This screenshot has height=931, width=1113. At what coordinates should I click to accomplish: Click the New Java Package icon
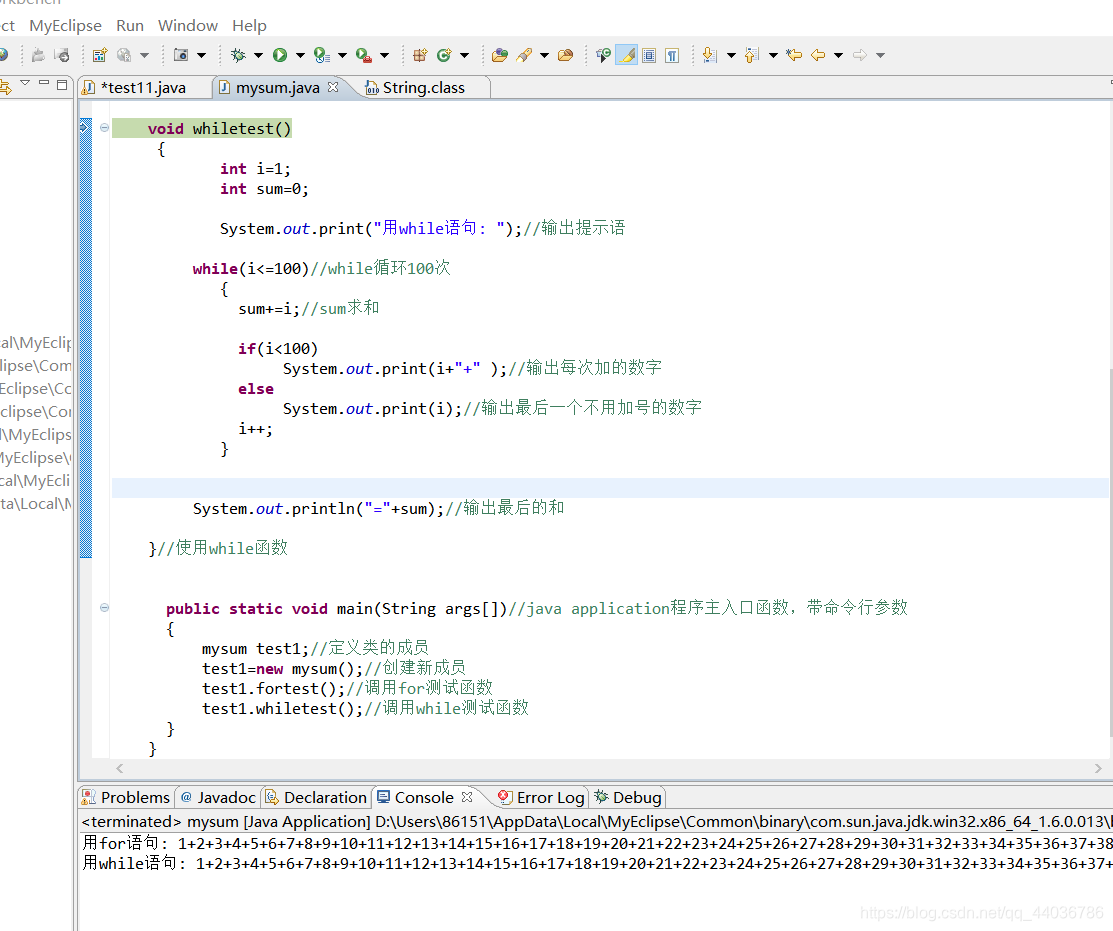coord(420,55)
